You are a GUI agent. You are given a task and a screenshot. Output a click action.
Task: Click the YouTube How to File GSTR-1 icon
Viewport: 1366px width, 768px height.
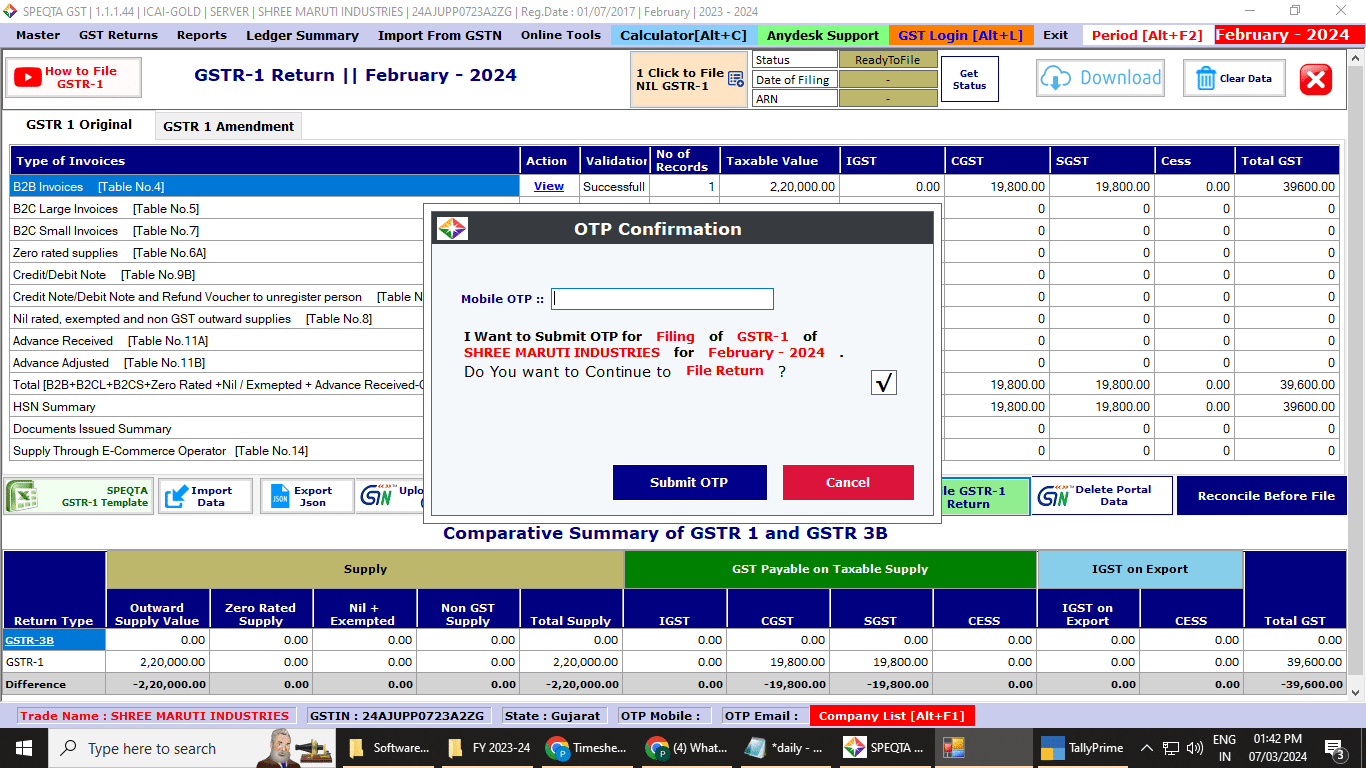coord(28,77)
